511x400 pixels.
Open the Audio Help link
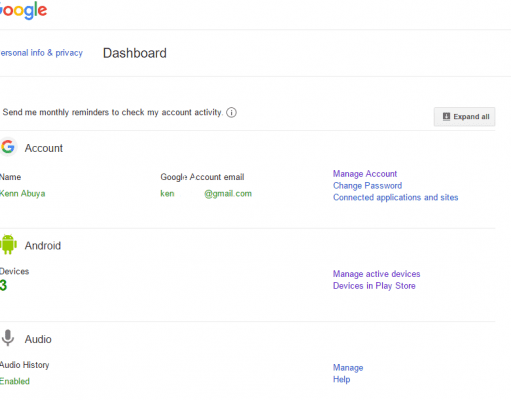click(341, 379)
